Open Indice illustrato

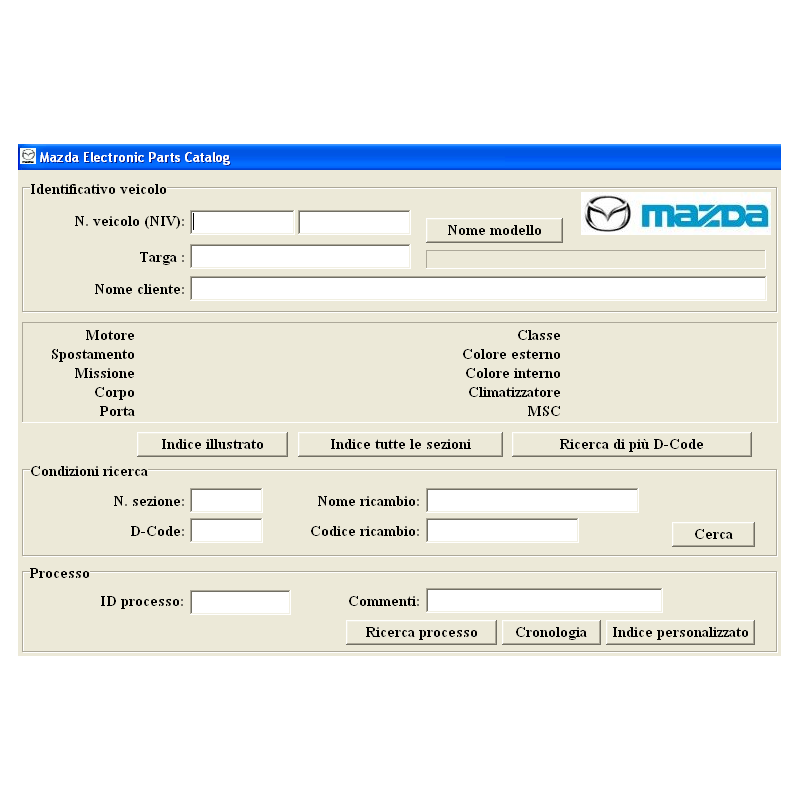212,444
